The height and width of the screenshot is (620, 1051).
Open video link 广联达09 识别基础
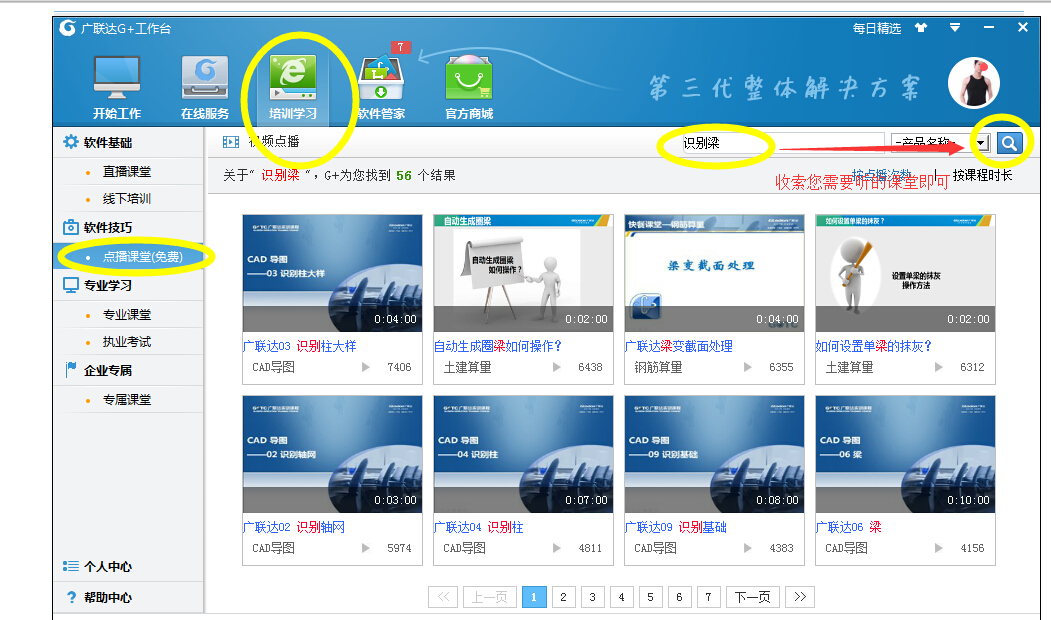point(676,527)
